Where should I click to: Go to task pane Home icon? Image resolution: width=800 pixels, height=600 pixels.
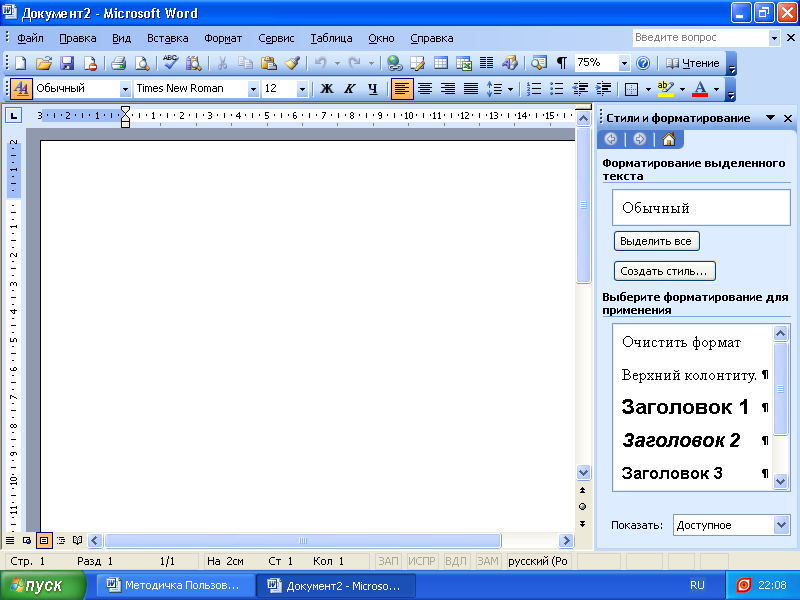pyautogui.click(x=669, y=139)
